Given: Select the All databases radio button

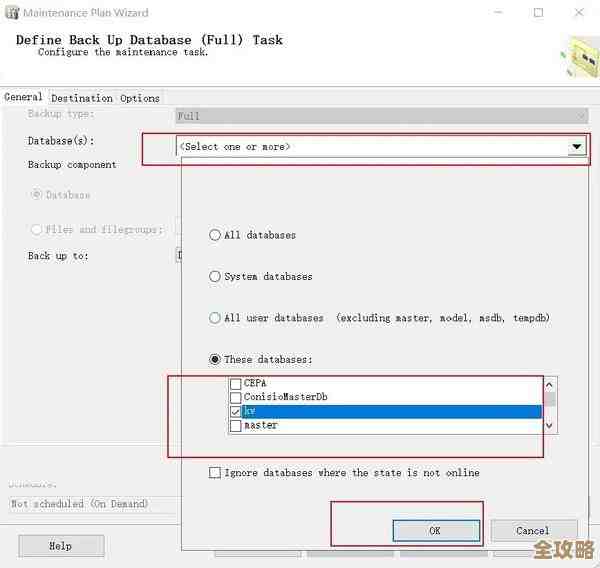Looking at the screenshot, I should tap(215, 235).
